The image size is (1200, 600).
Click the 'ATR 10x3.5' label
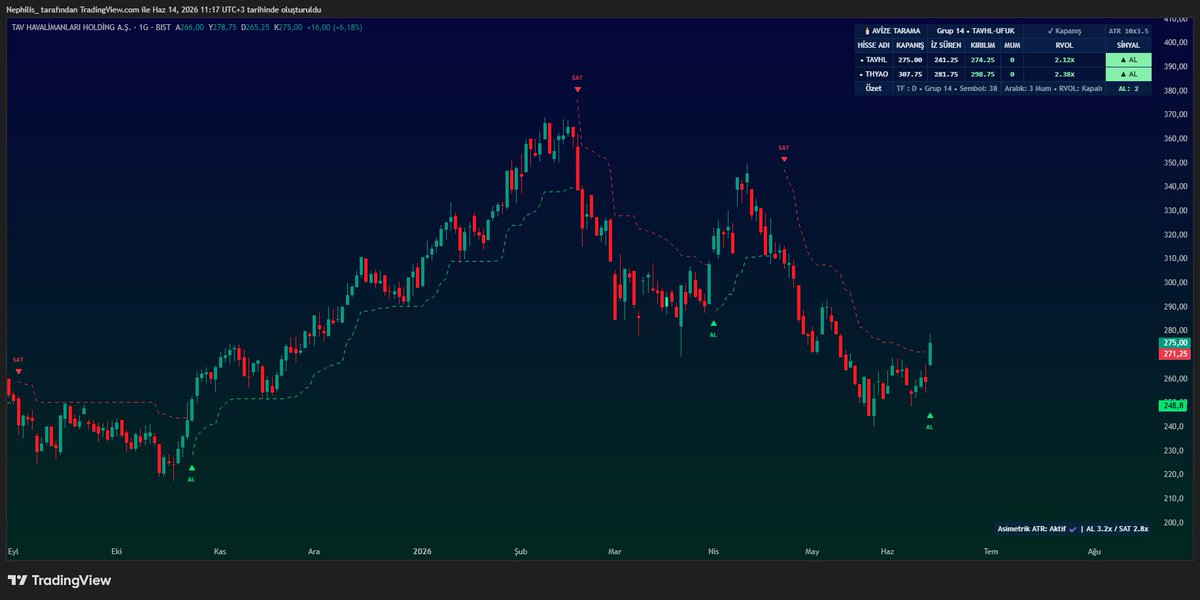point(1128,31)
